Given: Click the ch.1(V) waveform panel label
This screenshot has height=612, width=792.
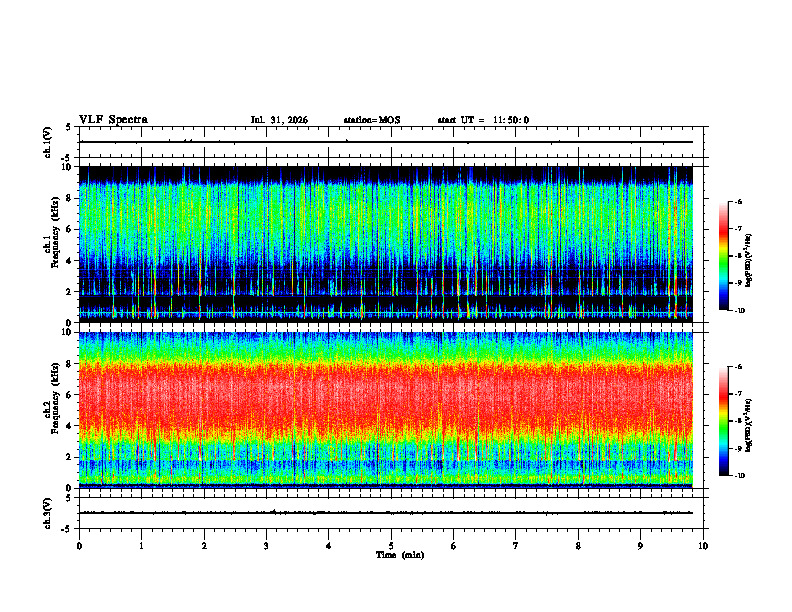Looking at the screenshot, I should [47, 142].
